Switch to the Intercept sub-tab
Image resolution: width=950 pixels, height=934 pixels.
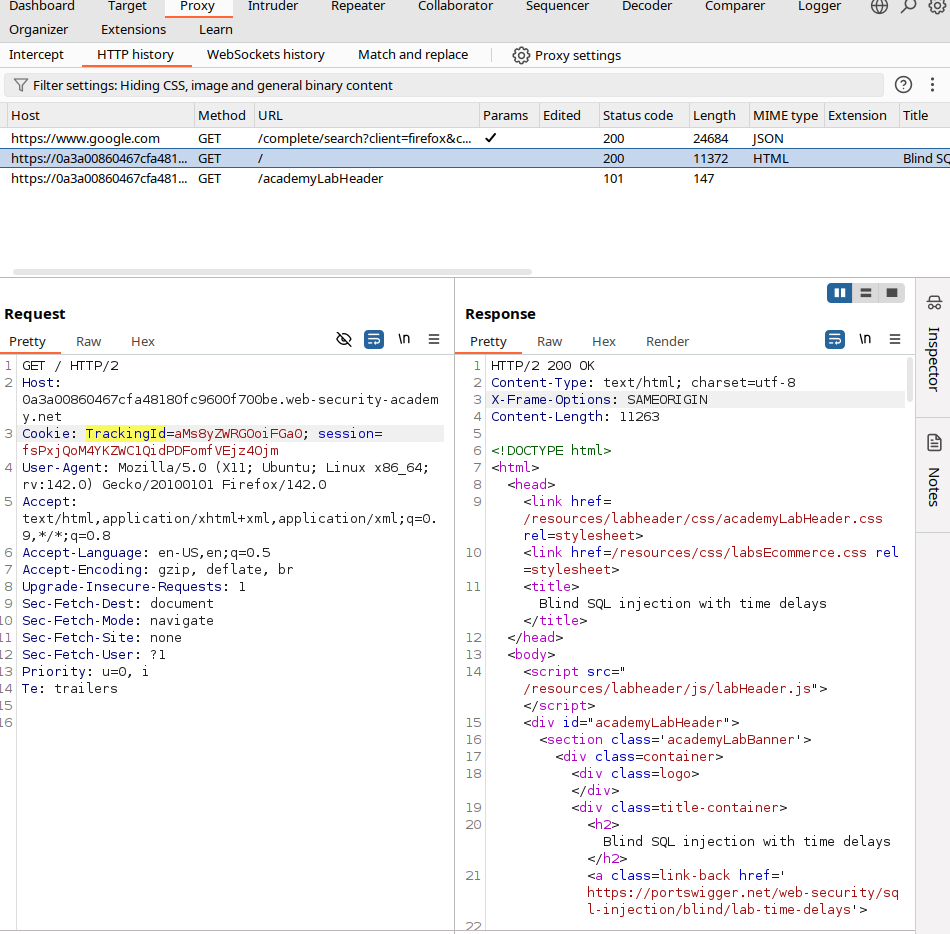[x=36, y=55]
